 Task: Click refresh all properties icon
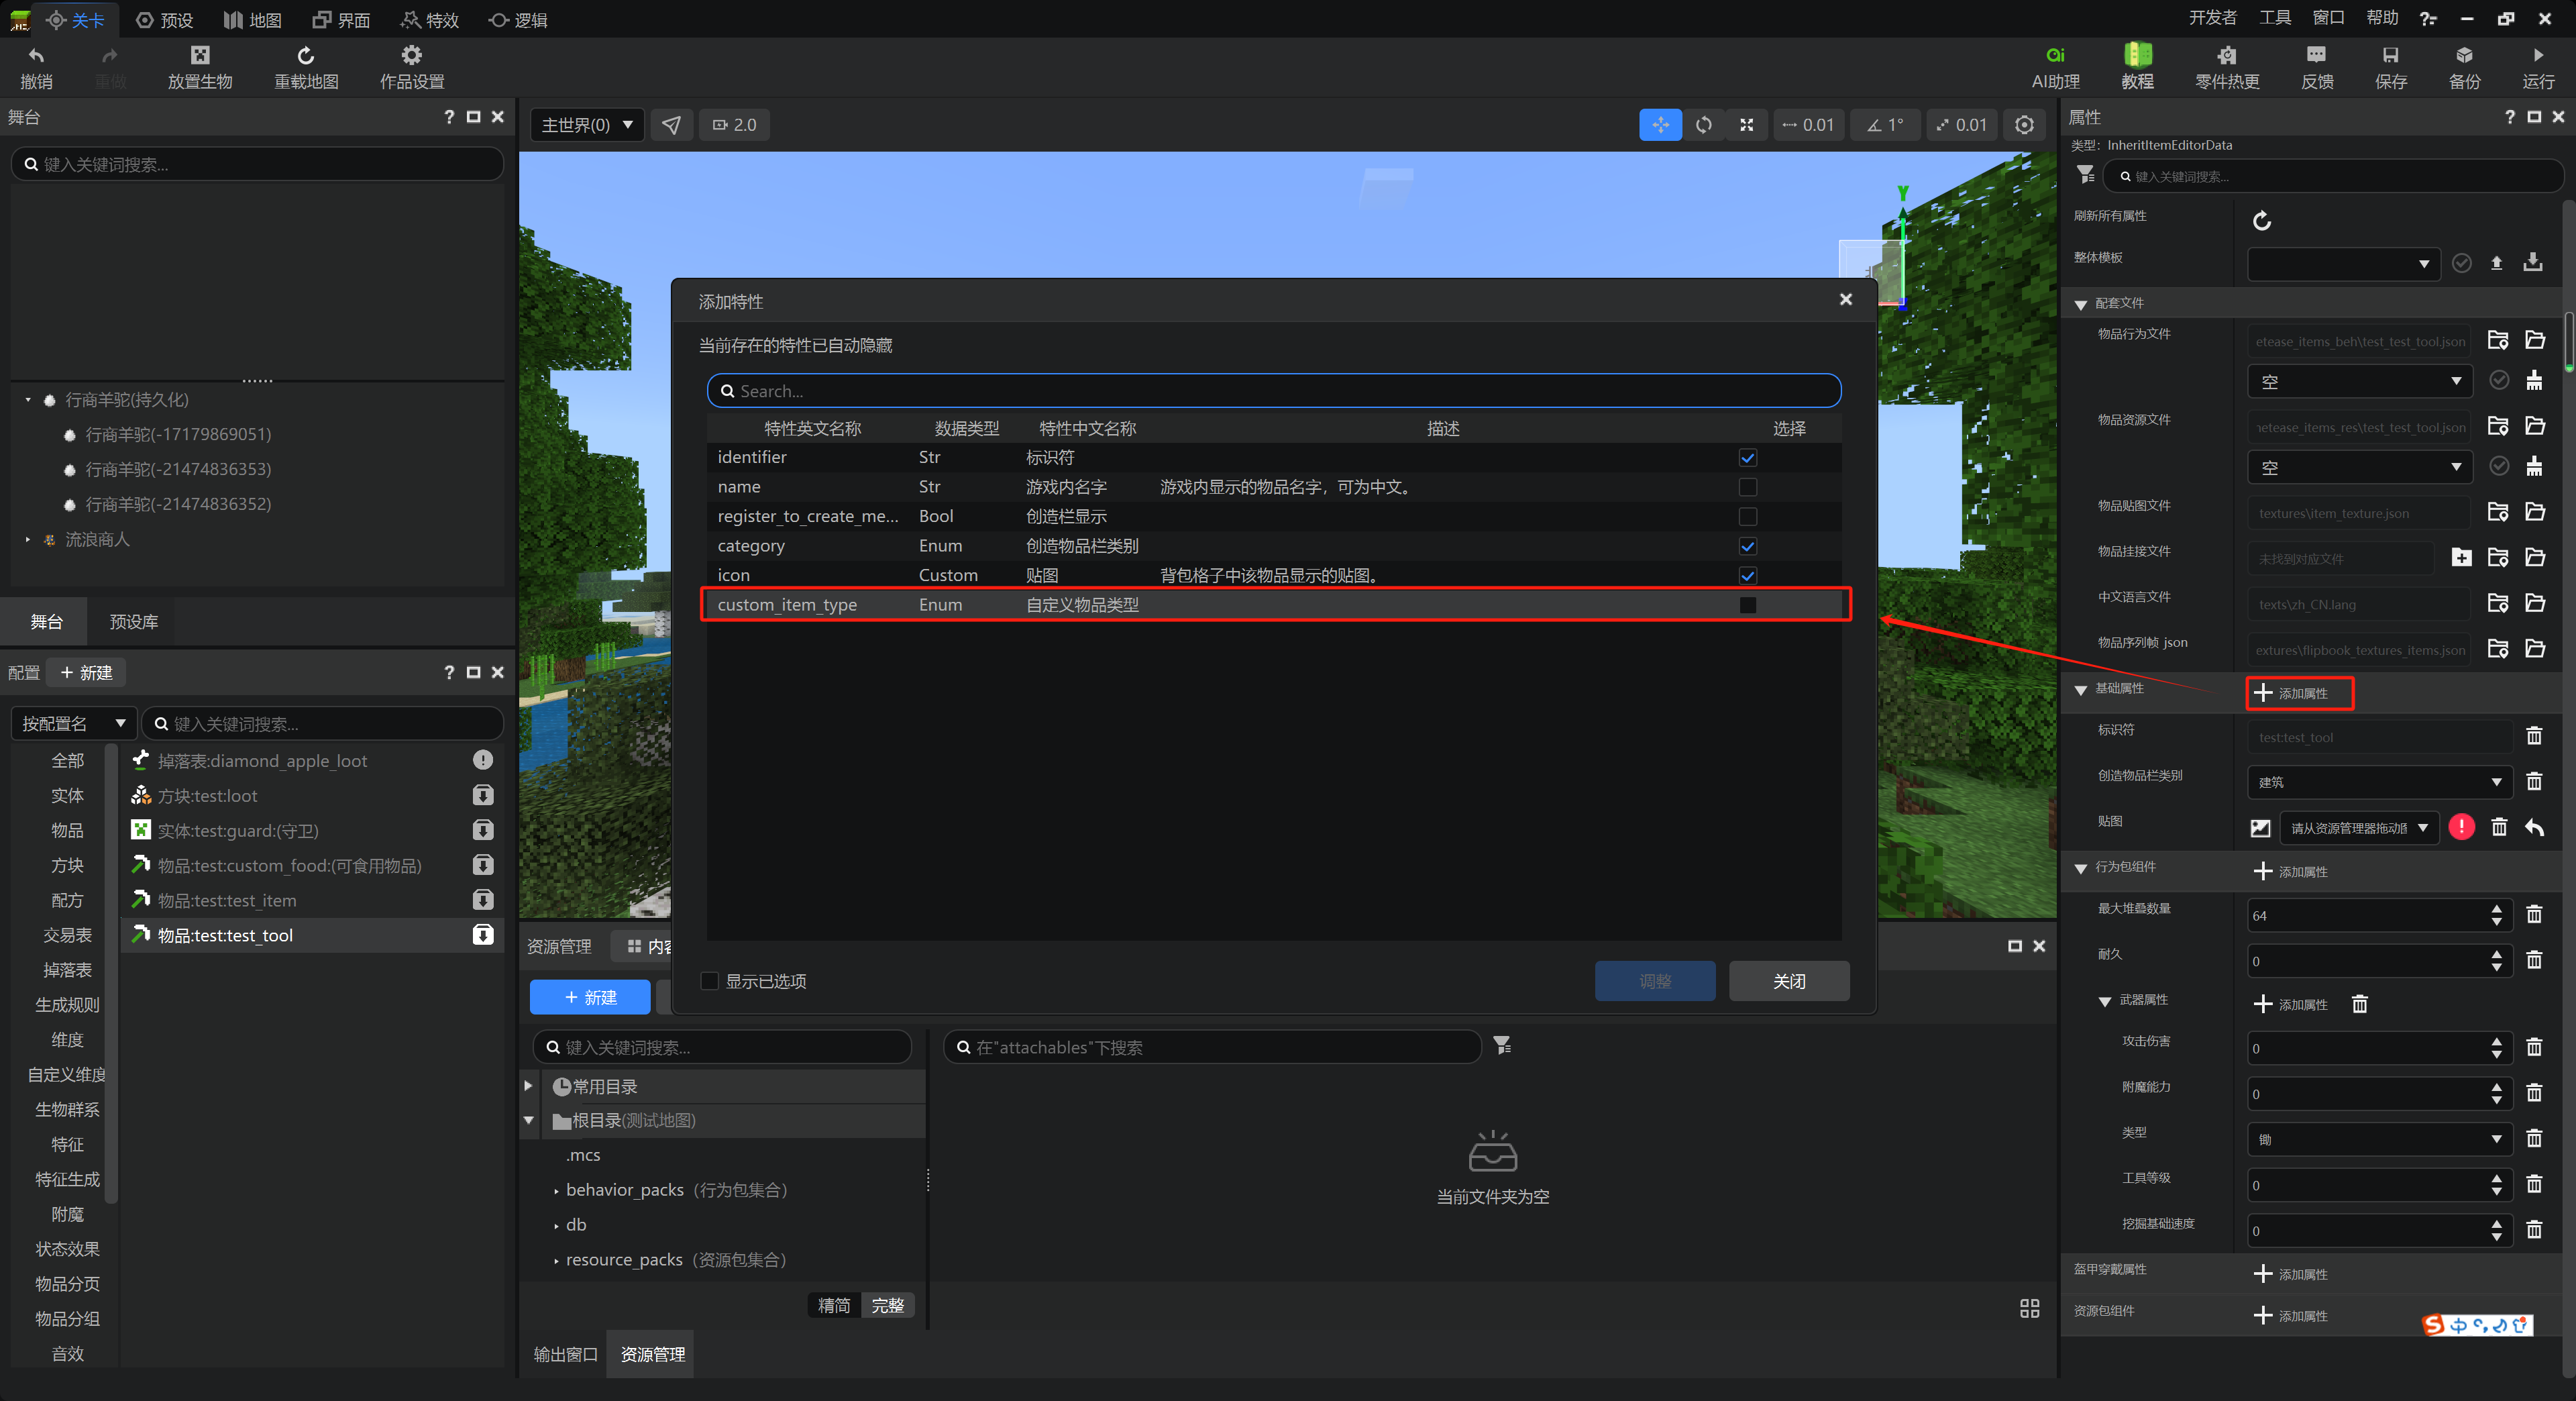coord(2261,220)
